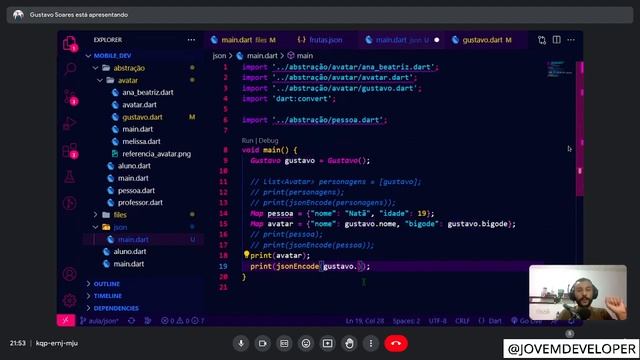The image size is (640, 360).
Task: Open the aula/json* branch selector
Action: [x=99, y=321]
